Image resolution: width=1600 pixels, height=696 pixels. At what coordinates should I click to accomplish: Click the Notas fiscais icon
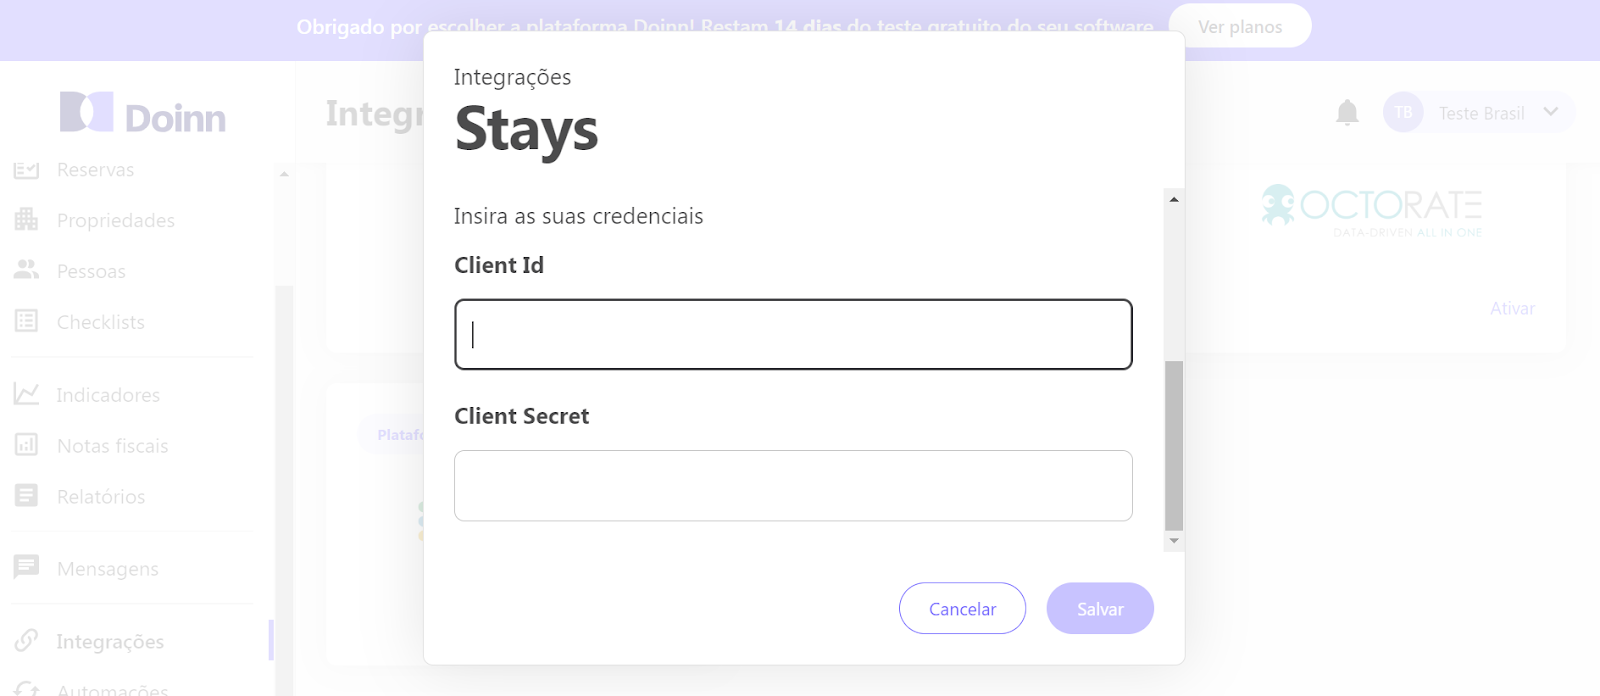(26, 445)
